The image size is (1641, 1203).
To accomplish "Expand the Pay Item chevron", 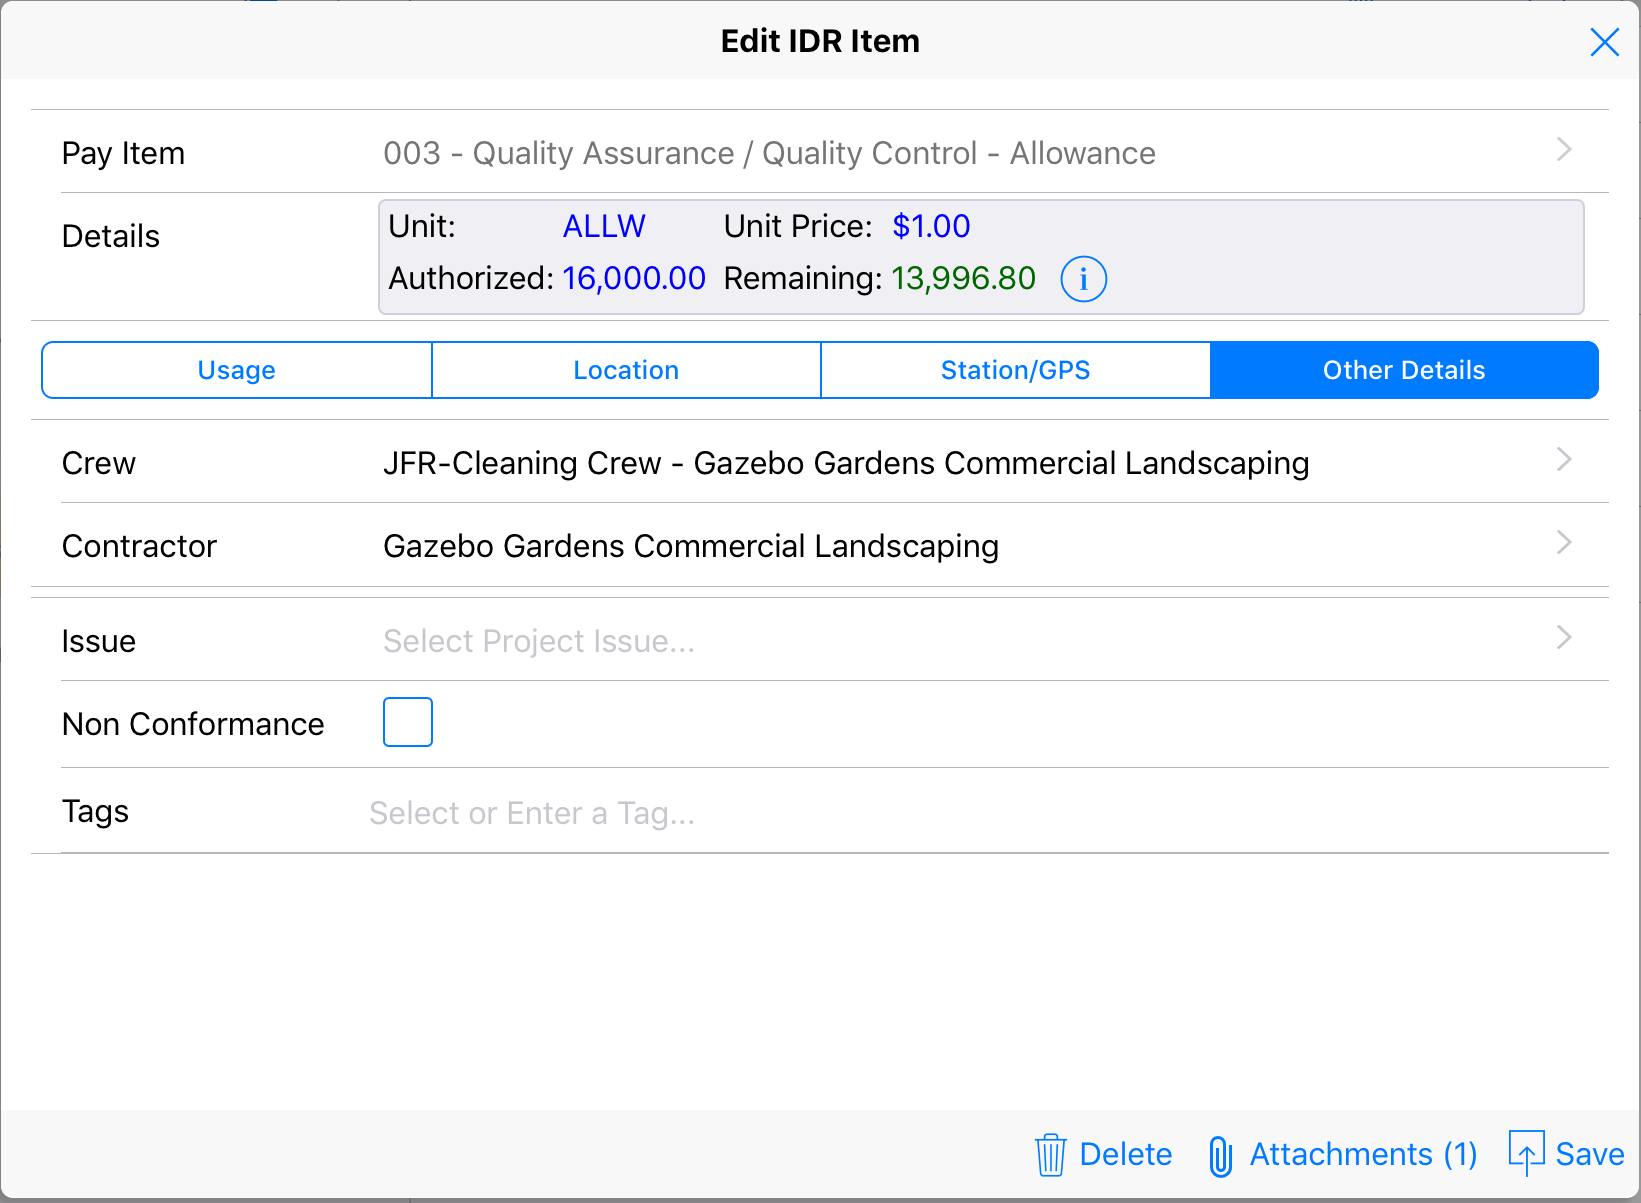I will pos(1564,150).
